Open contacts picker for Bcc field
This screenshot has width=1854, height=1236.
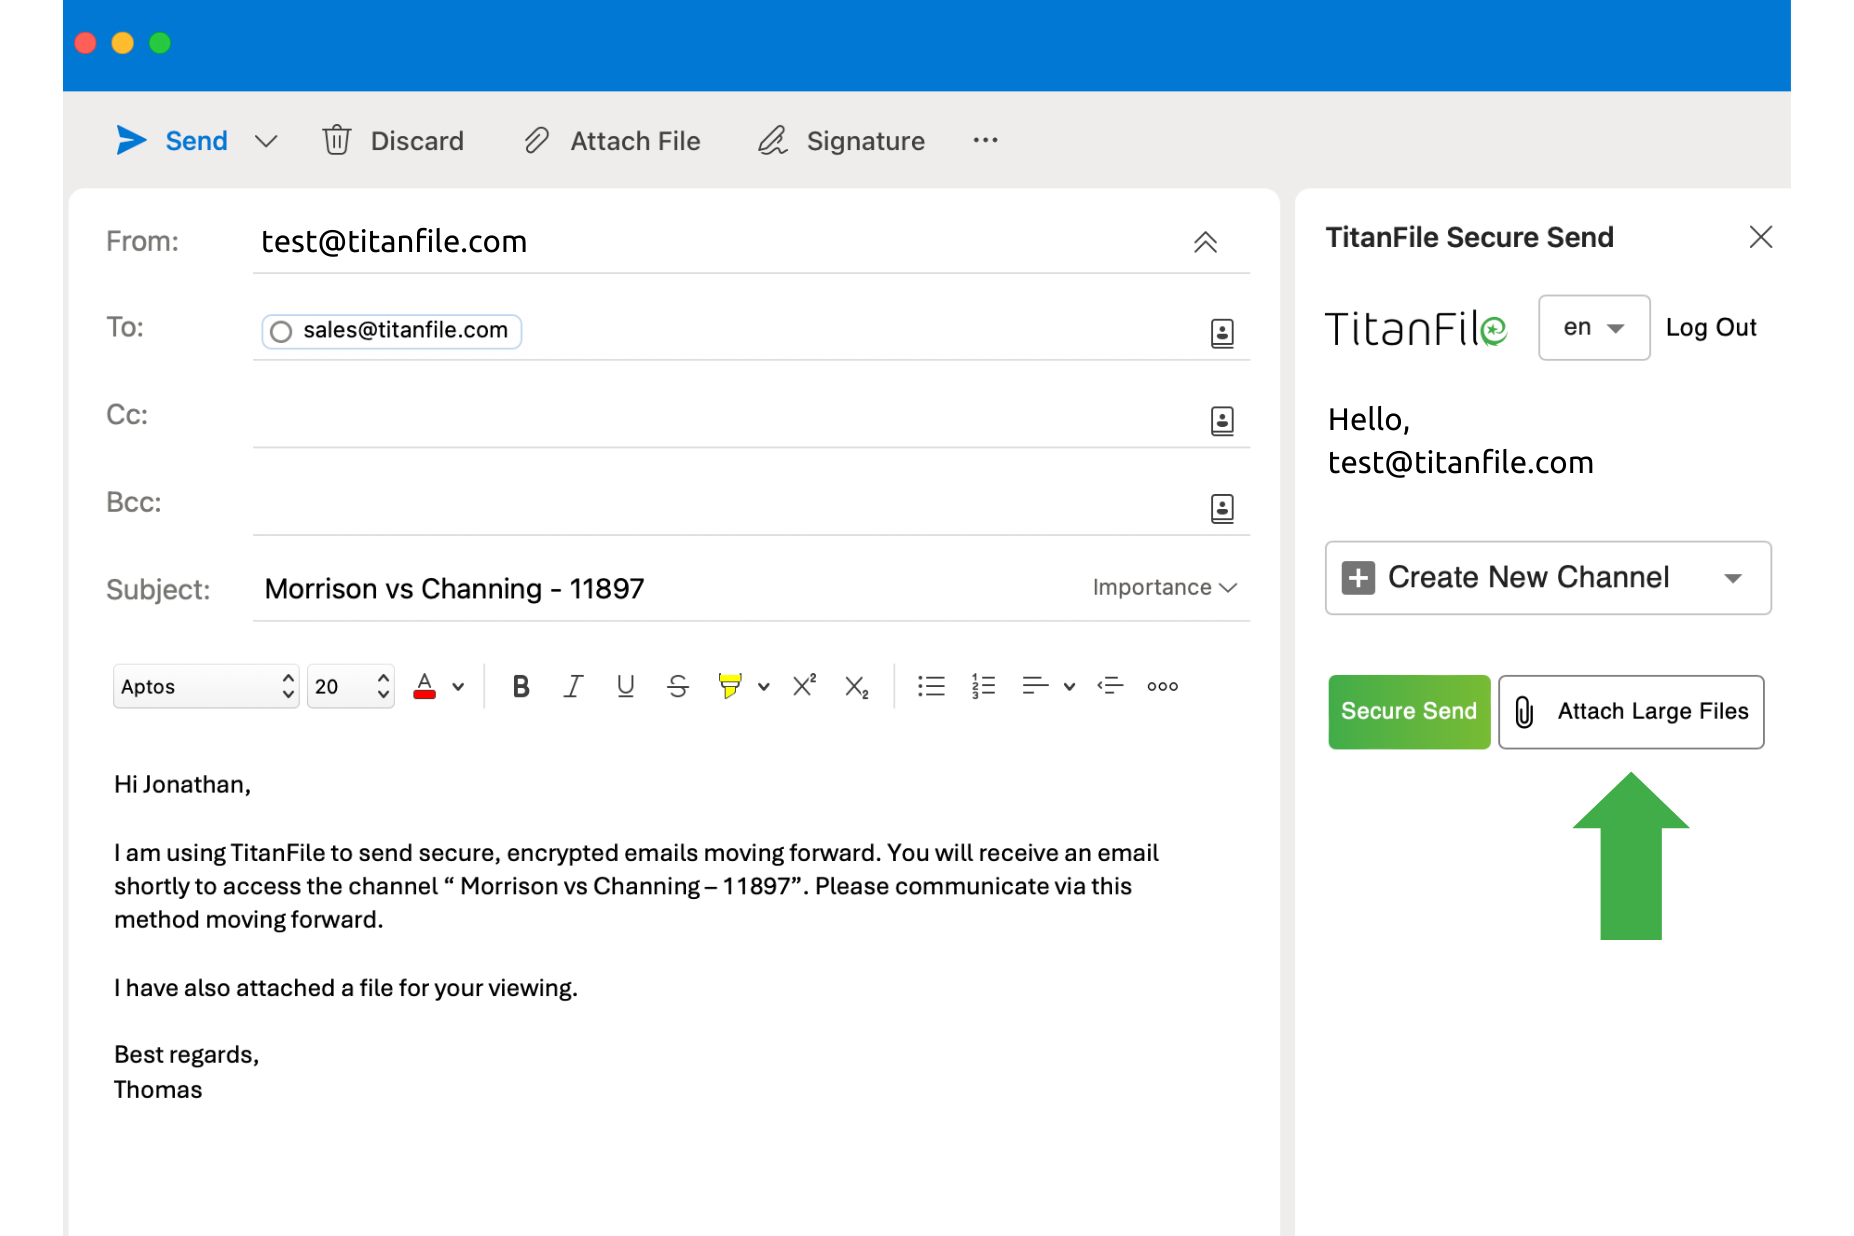1222,509
